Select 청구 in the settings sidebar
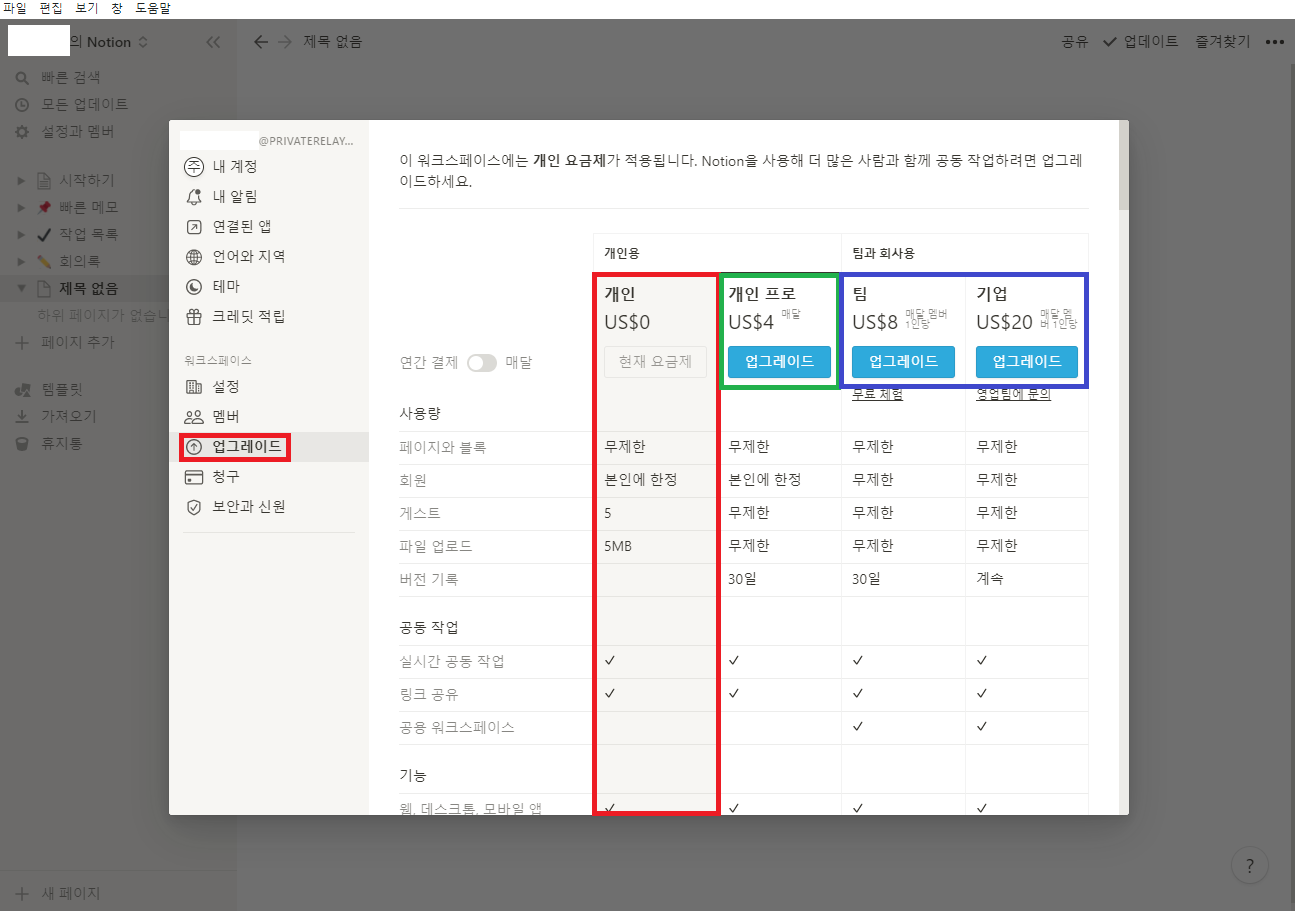 (269, 477)
